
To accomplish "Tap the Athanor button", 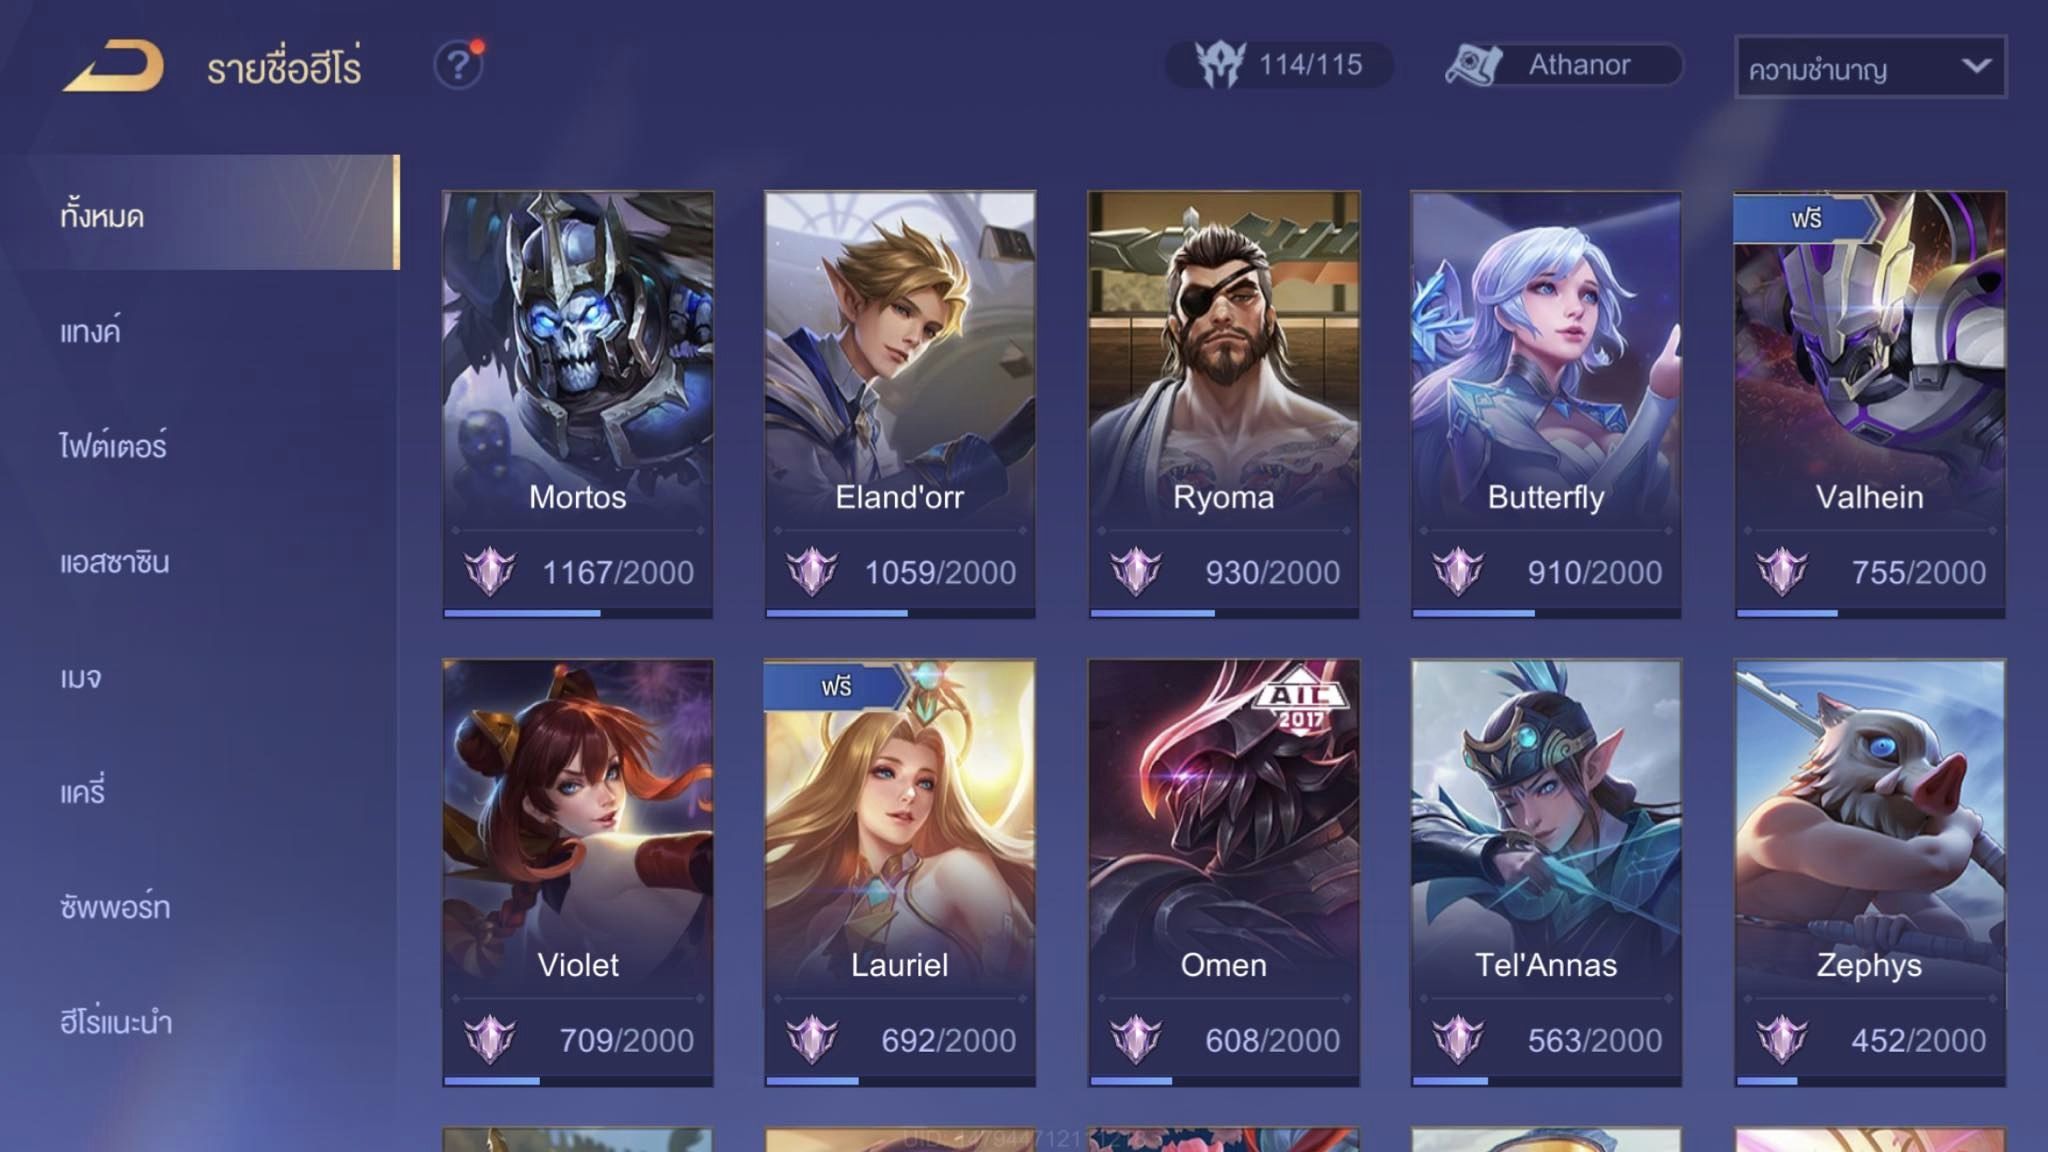I will pyautogui.click(x=1565, y=65).
